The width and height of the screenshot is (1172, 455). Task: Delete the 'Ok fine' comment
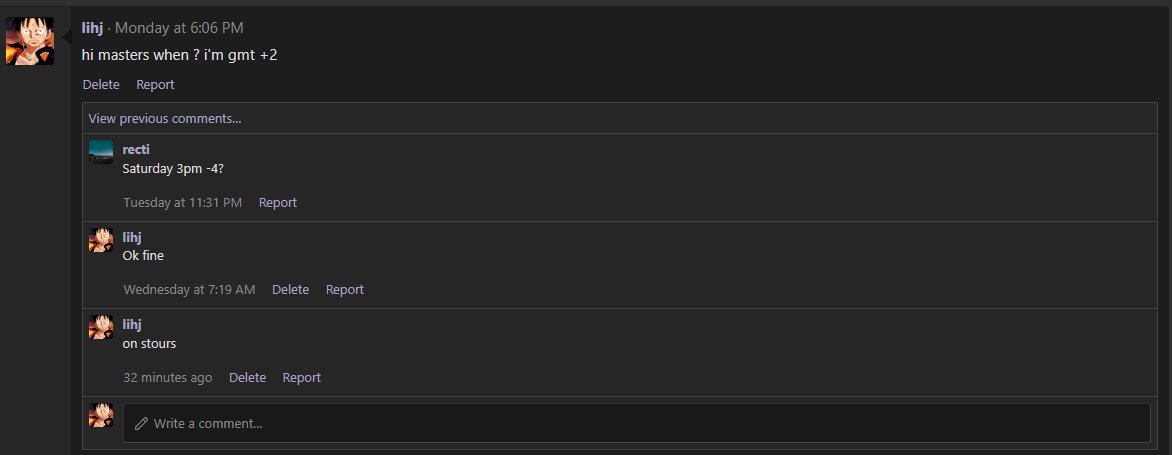click(290, 290)
